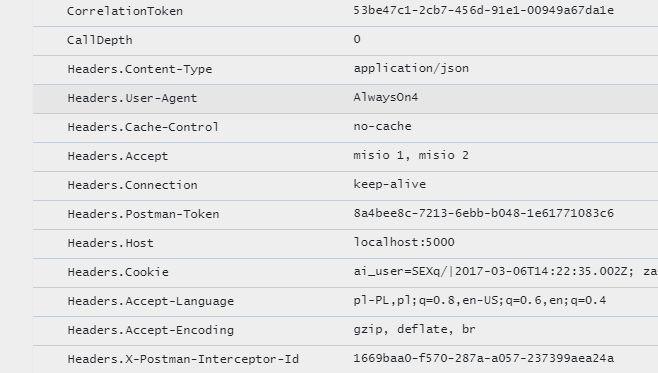Select Headers.Postman-Token property name
658x373 pixels.
(x=144, y=214)
